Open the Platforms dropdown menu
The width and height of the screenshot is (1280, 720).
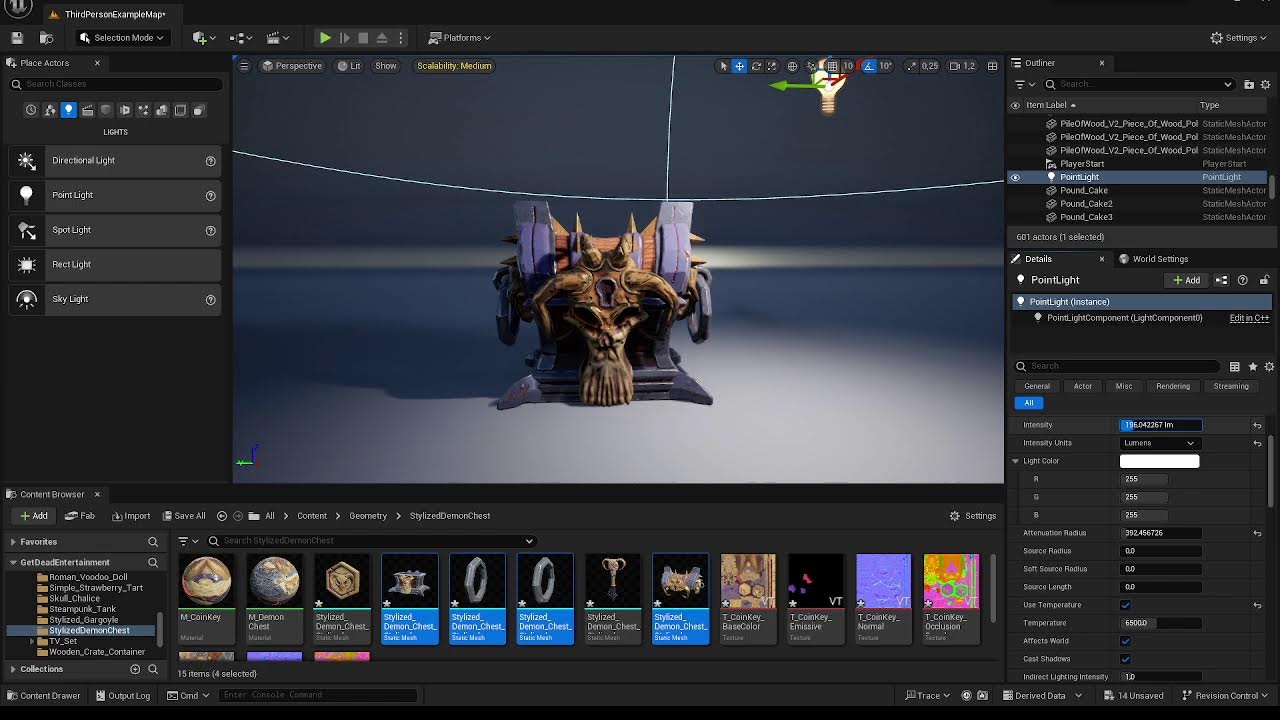tap(459, 38)
